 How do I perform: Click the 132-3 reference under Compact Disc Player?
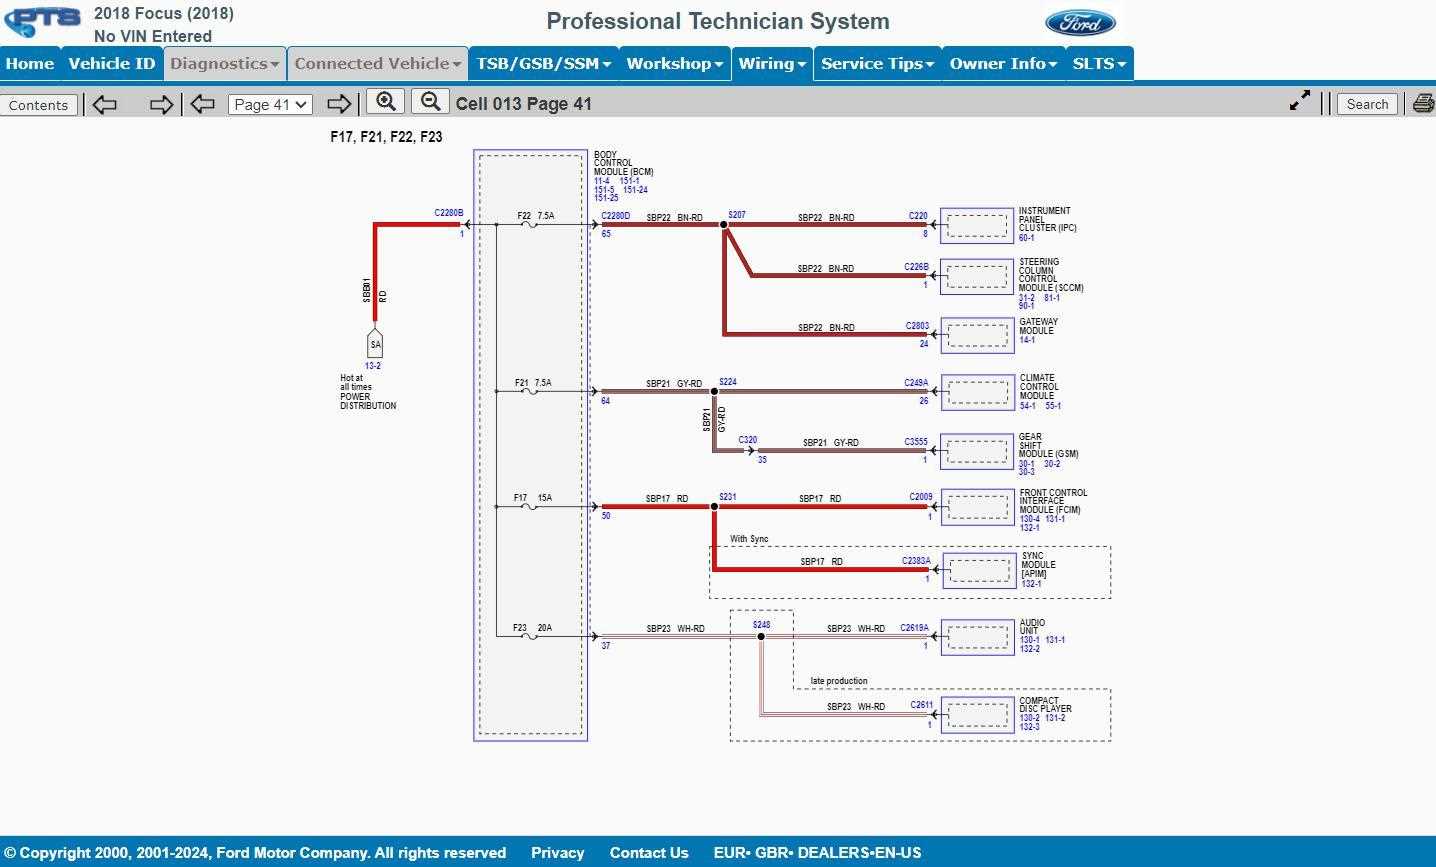[1030, 727]
